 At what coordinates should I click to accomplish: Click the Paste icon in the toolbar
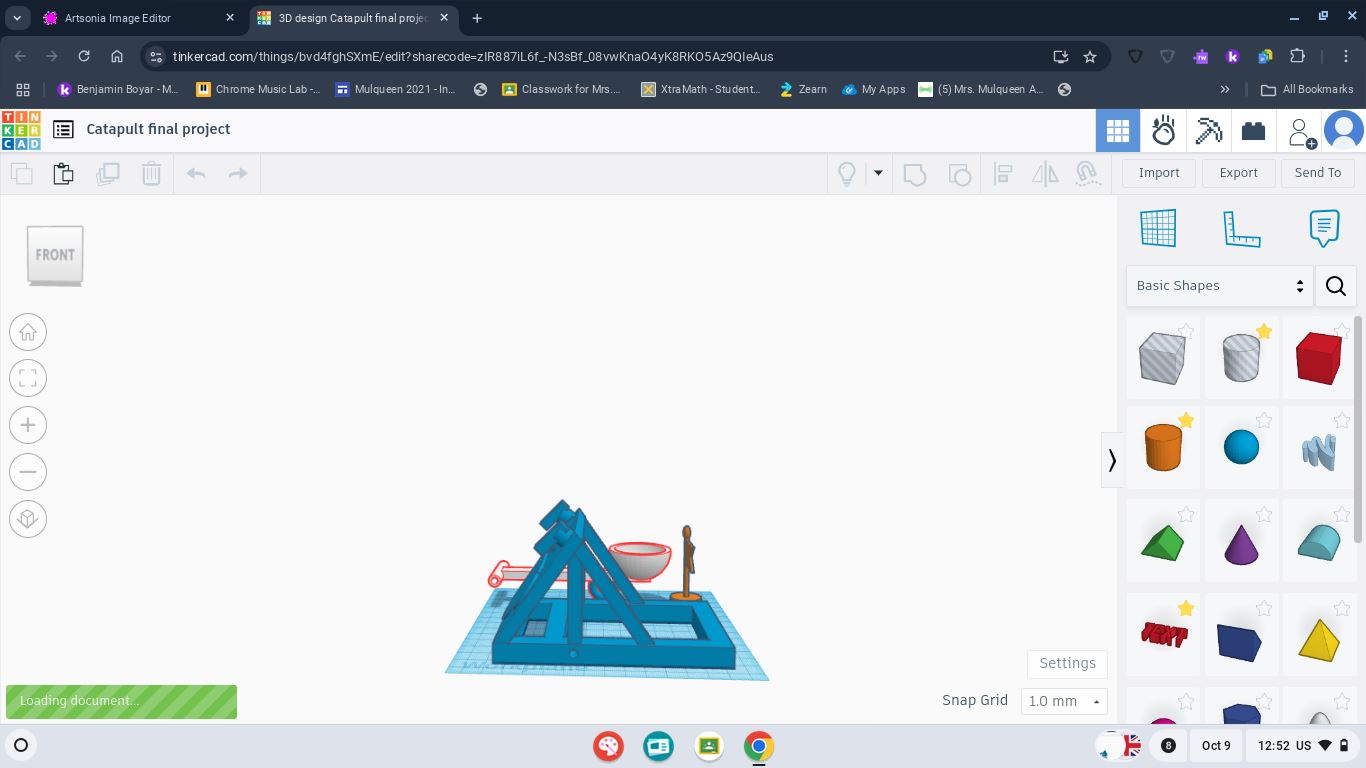[63, 173]
